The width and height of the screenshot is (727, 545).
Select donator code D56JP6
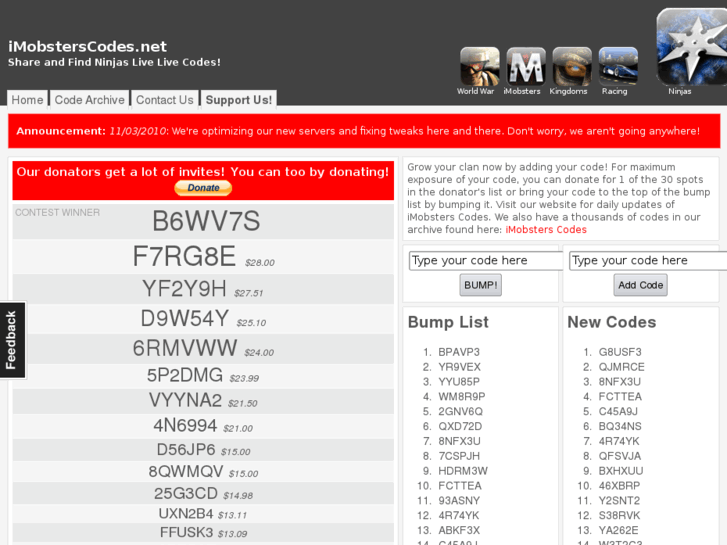coord(186,449)
